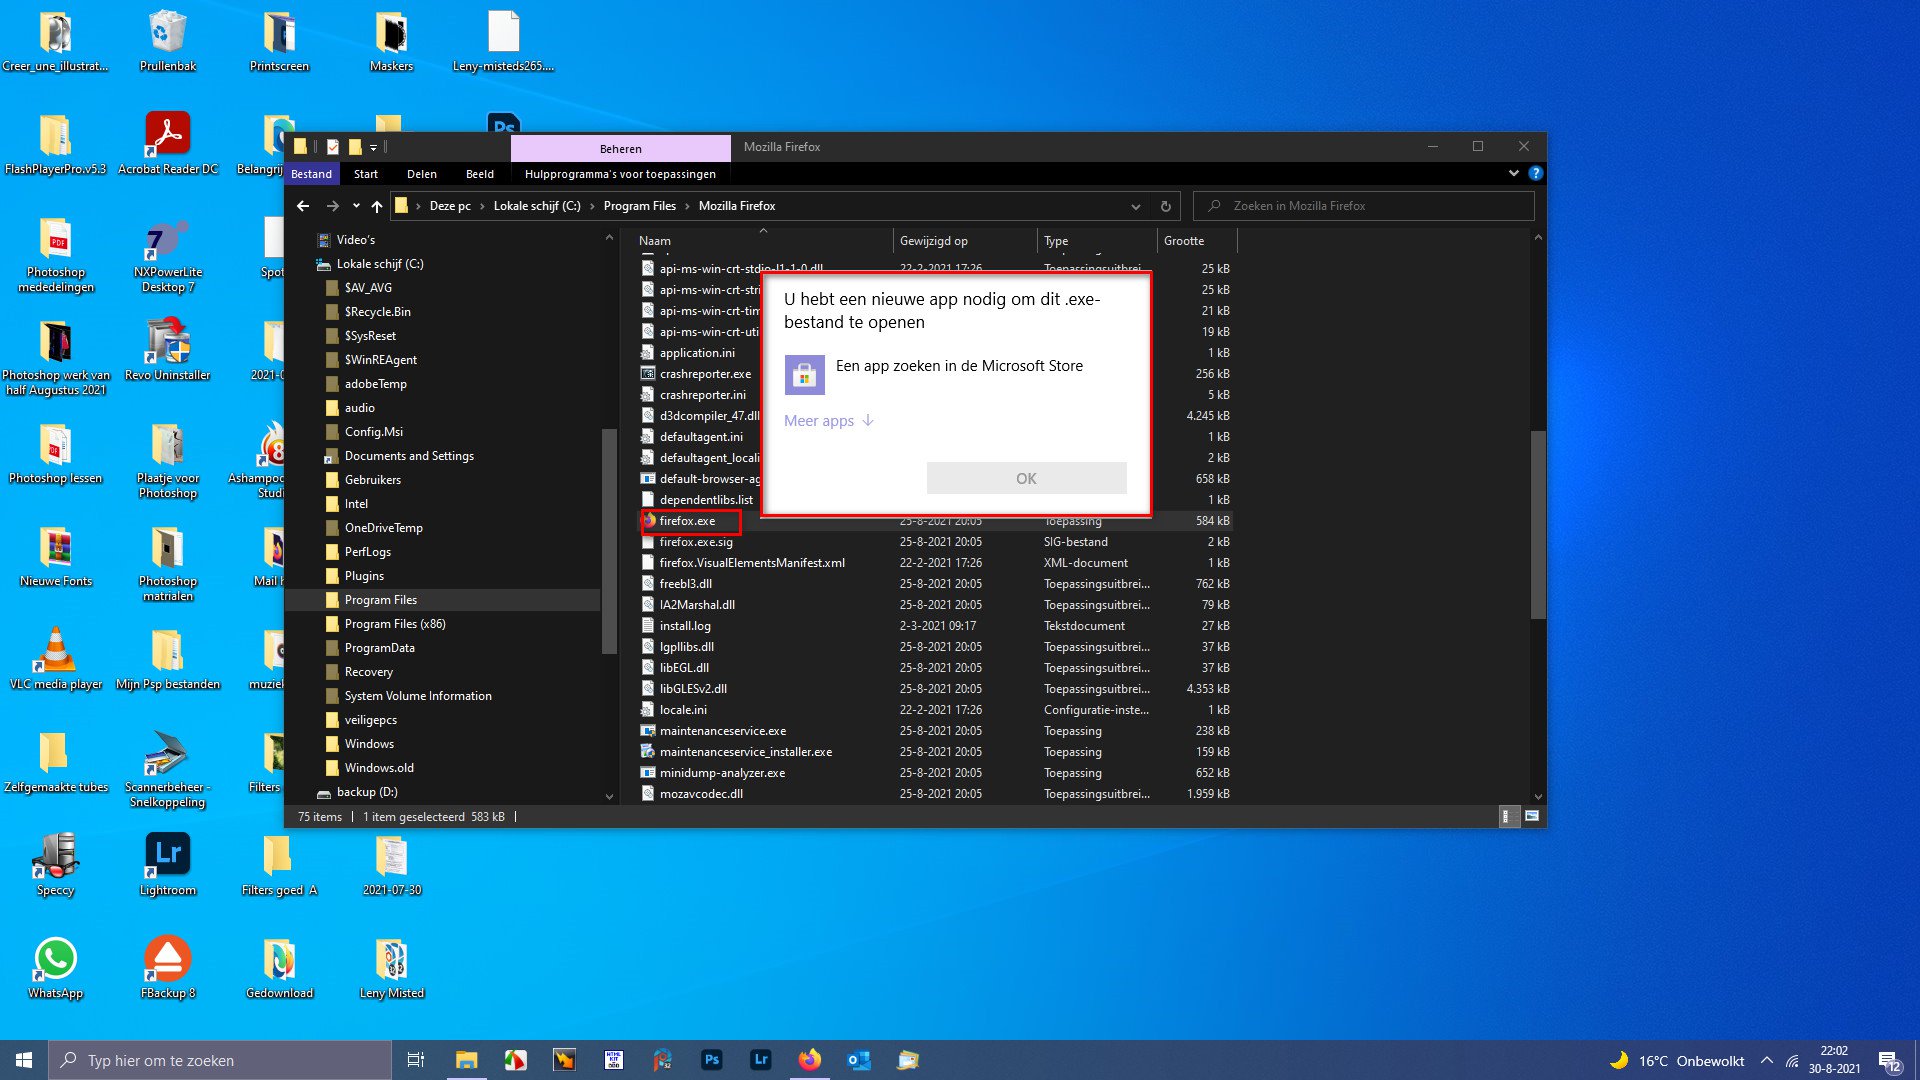Image resolution: width=1920 pixels, height=1080 pixels.
Task: Open the Bestand menu
Action: 311,174
